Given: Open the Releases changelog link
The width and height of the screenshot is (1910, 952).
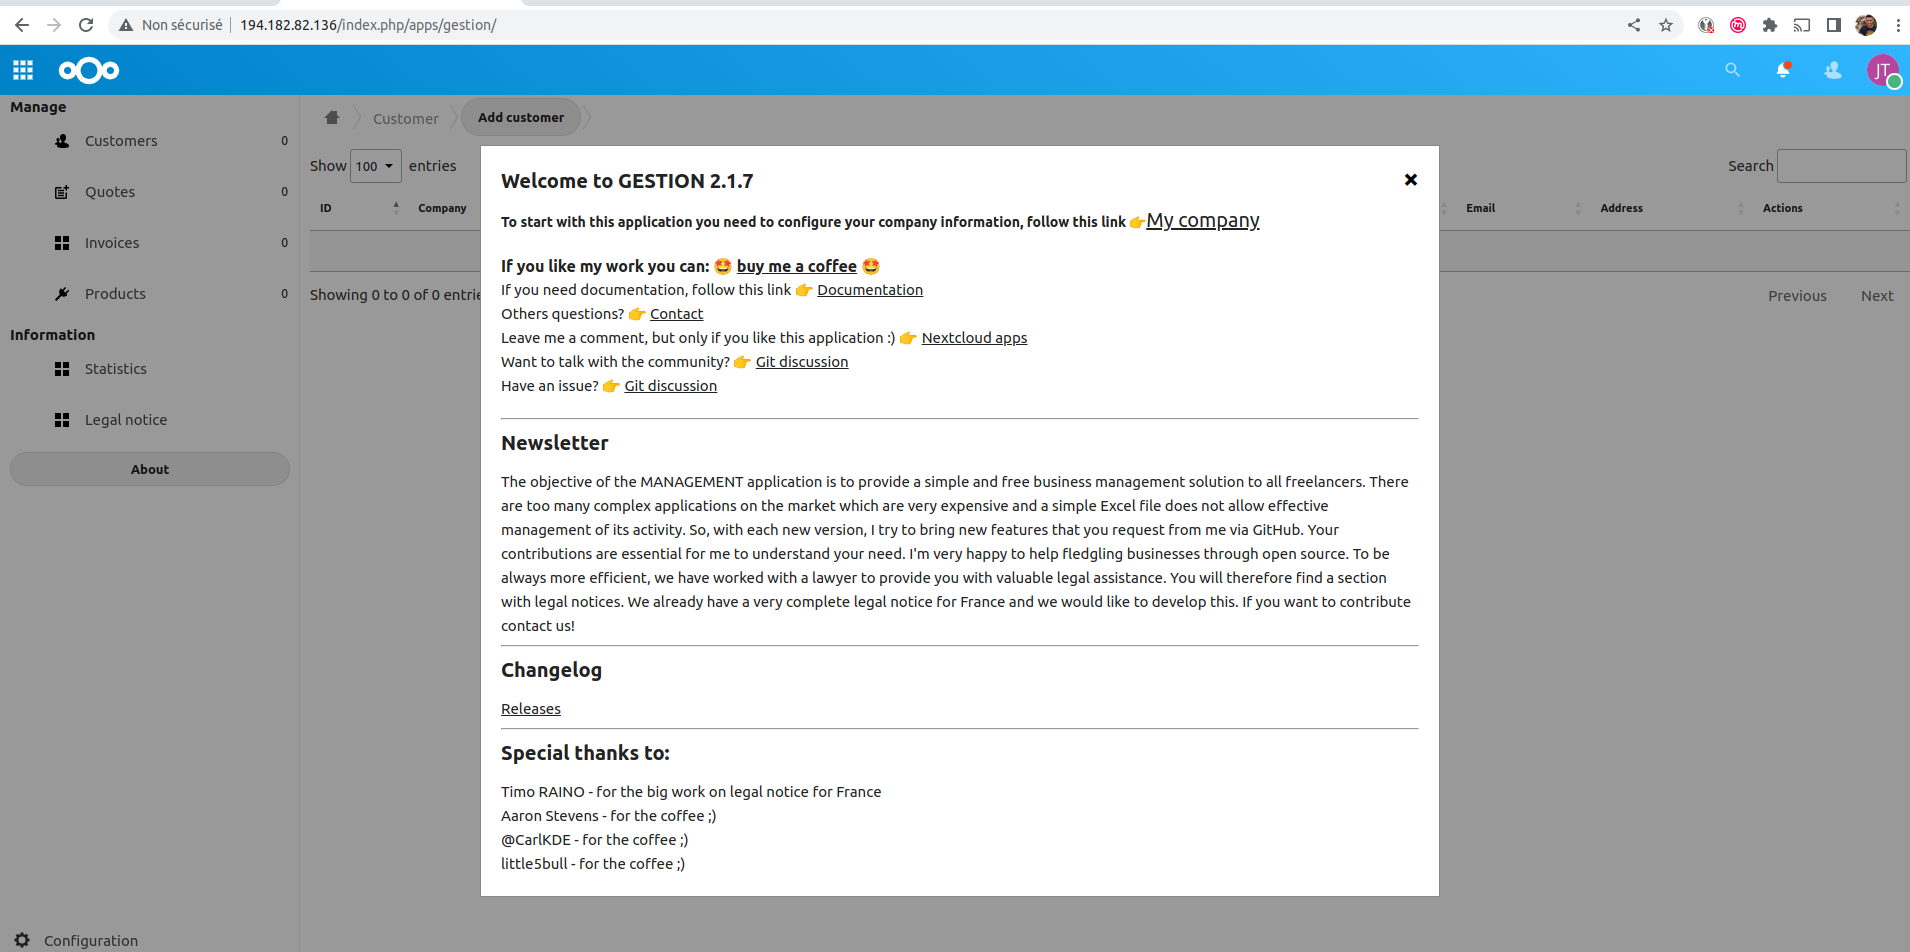Looking at the screenshot, I should coord(531,709).
